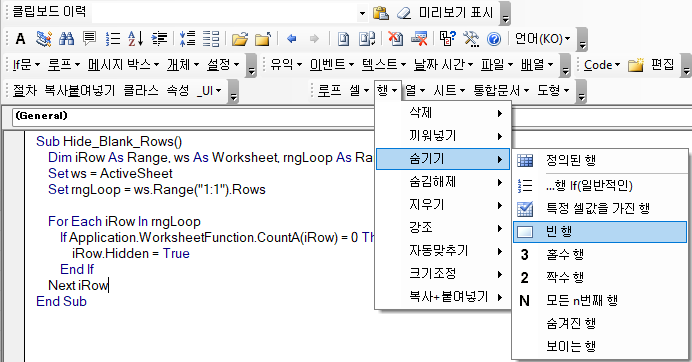Click the comment speech bubble icon
692x362 pixels.
90,39
